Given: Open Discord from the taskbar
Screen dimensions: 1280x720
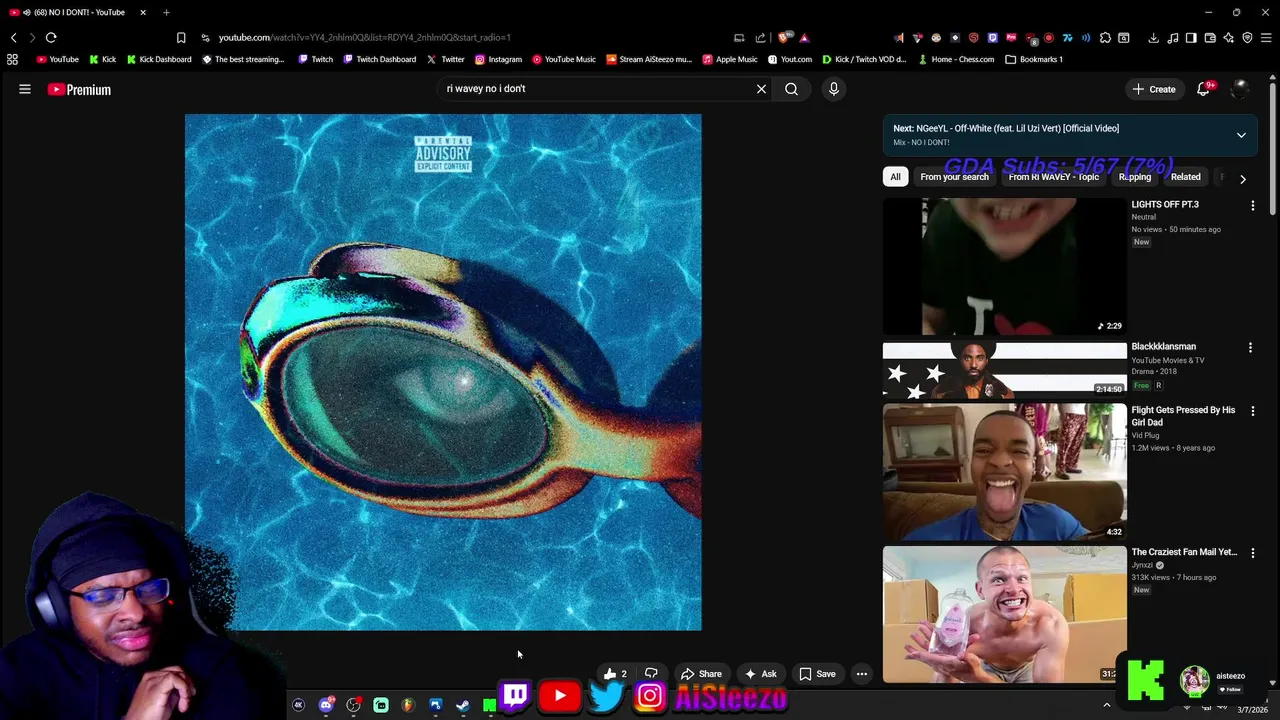Looking at the screenshot, I should (x=326, y=705).
